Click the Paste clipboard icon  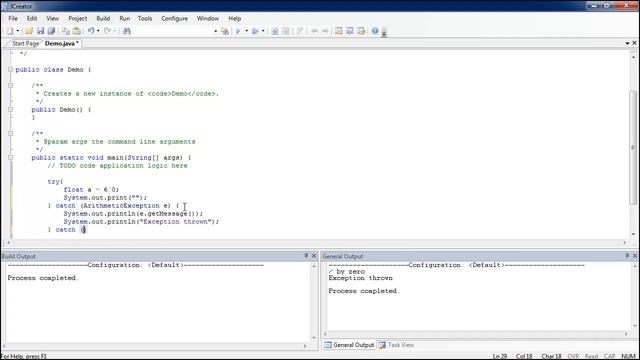pyautogui.click(x=76, y=31)
